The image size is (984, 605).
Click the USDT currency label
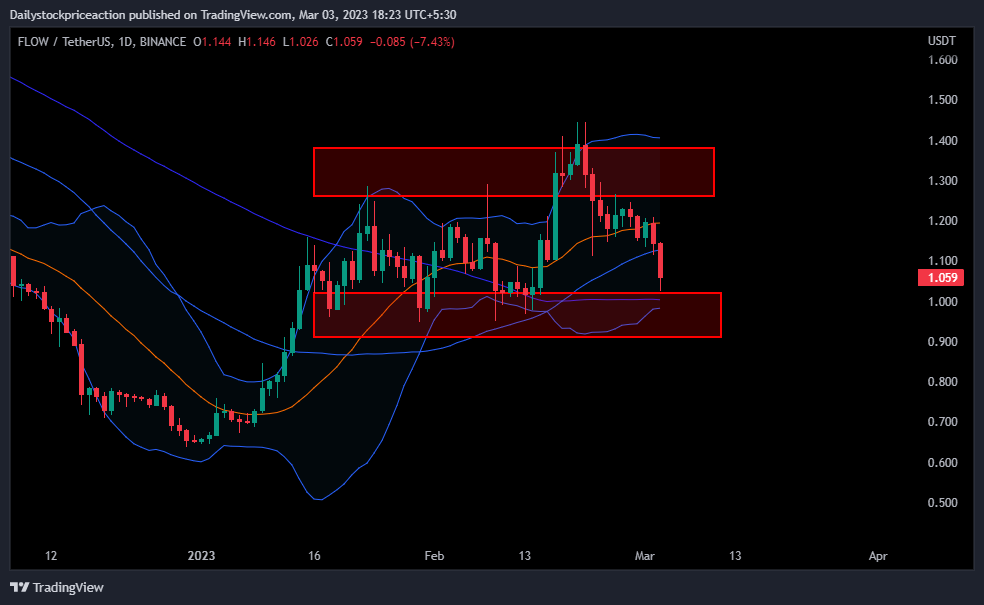941,41
